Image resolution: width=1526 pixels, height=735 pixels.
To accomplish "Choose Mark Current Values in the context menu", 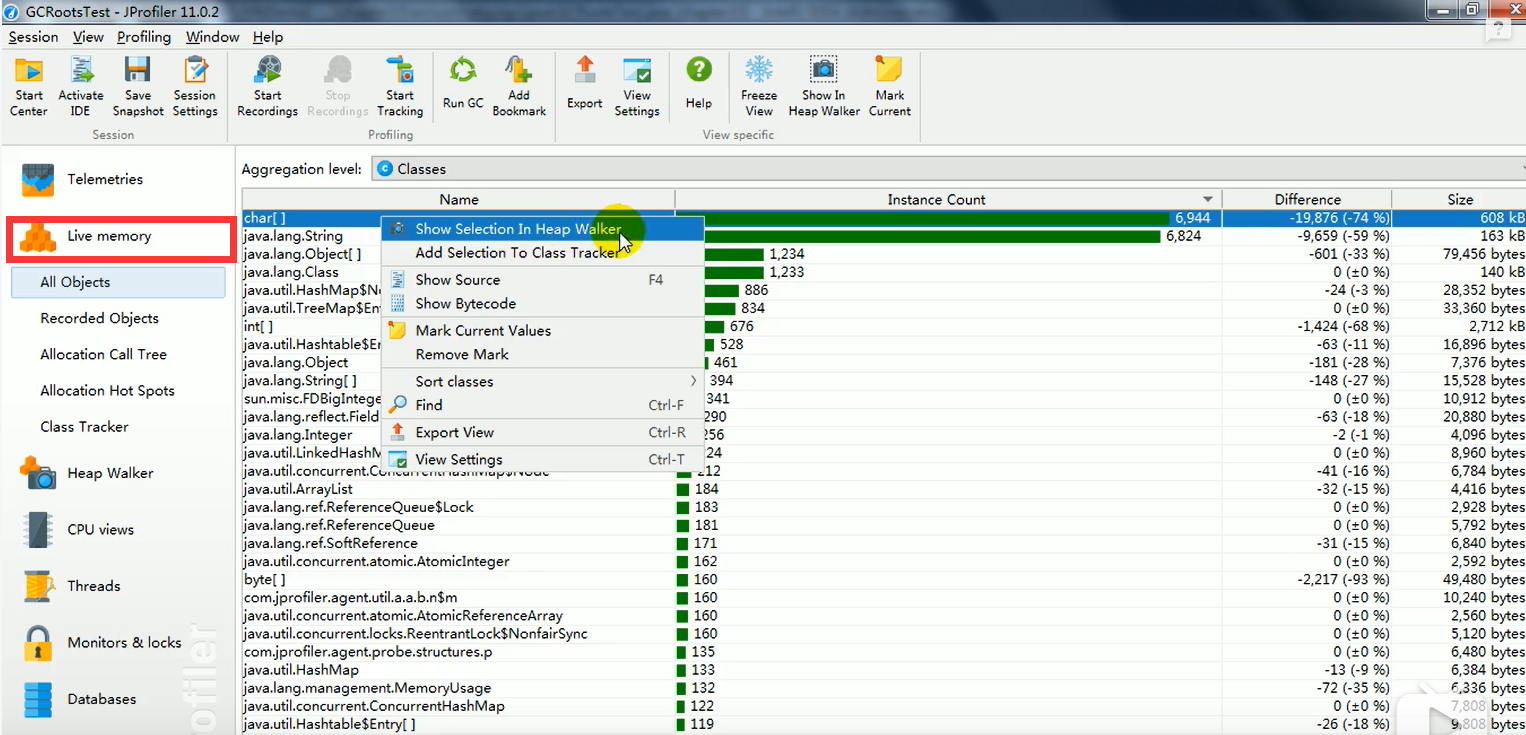I will coord(543,331).
